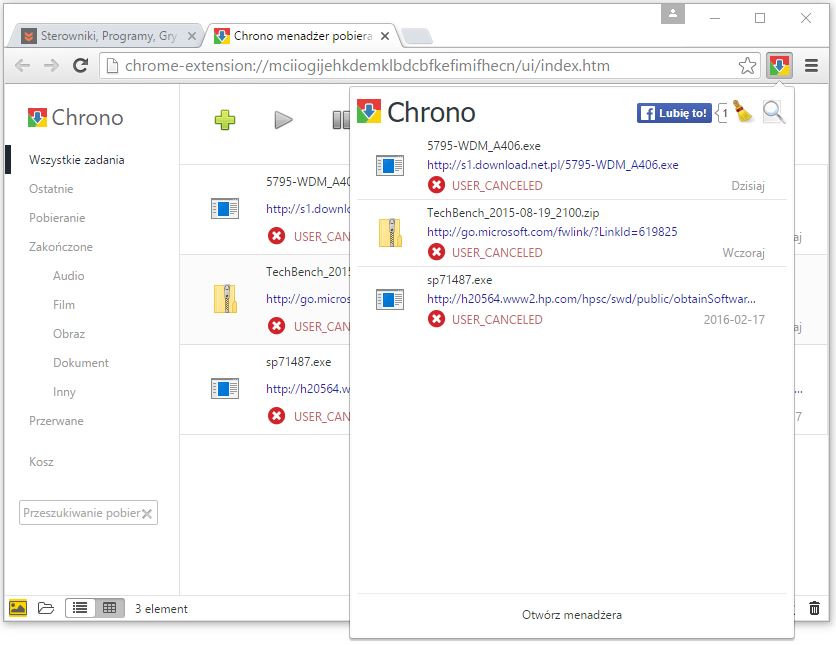Click the open folder icon in status bar
Image resolution: width=836 pixels, height=645 pixels.
click(x=46, y=608)
